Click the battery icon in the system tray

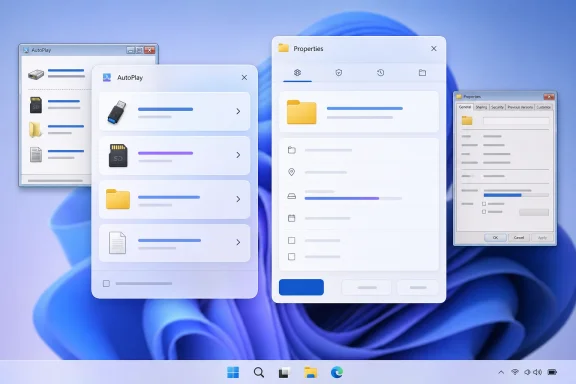(x=552, y=372)
